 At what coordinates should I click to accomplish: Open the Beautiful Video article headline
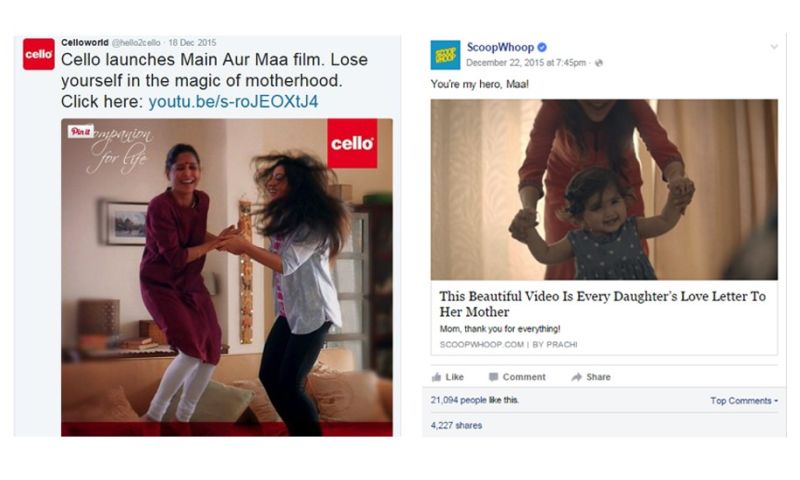click(603, 304)
